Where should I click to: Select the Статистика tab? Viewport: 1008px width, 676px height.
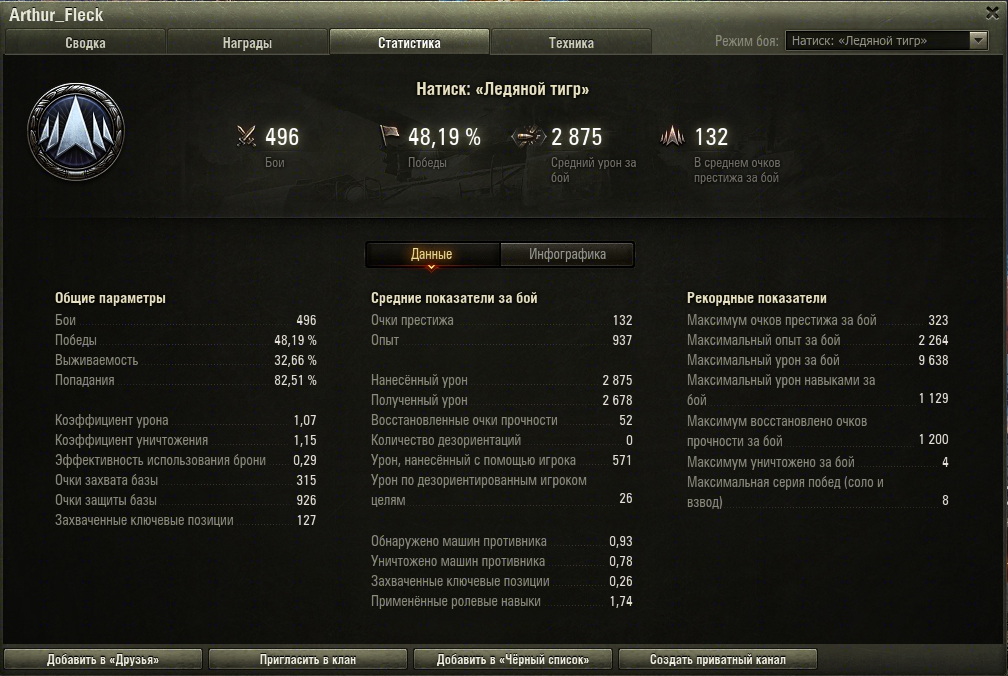(x=410, y=42)
